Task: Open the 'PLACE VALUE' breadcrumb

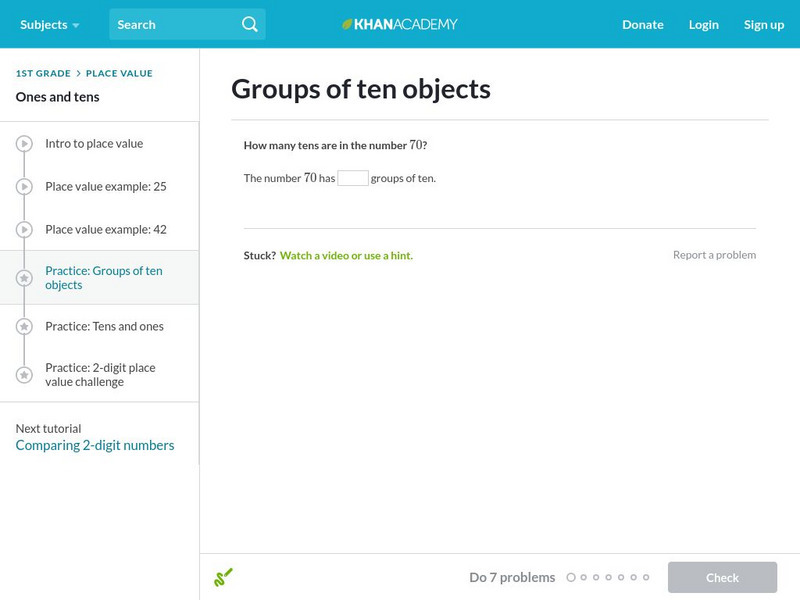Action: tap(118, 72)
